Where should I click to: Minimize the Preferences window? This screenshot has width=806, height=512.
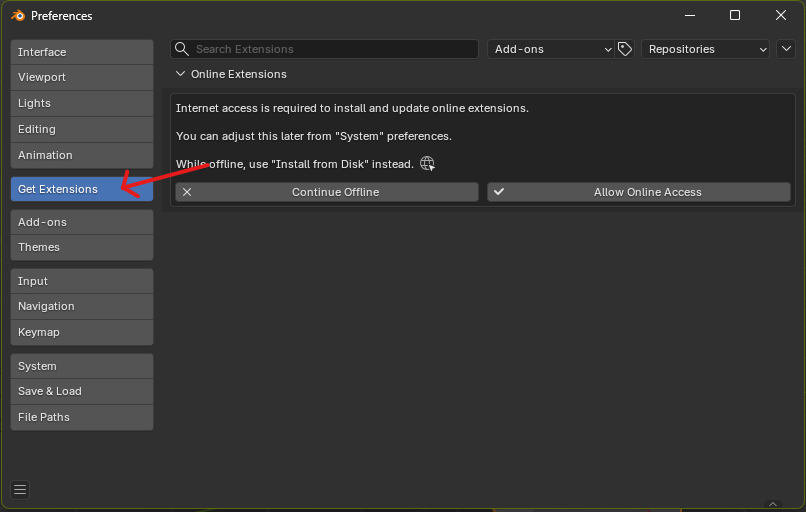689,15
